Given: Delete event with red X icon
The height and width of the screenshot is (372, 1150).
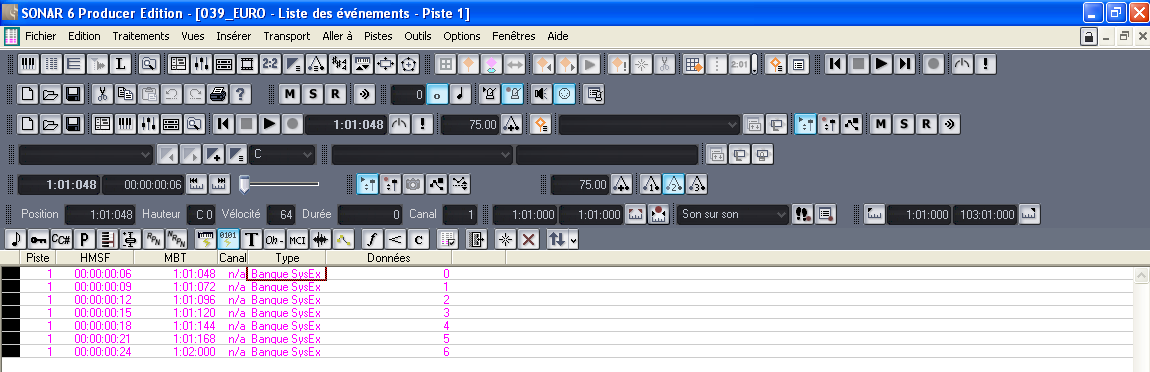Looking at the screenshot, I should (x=530, y=239).
